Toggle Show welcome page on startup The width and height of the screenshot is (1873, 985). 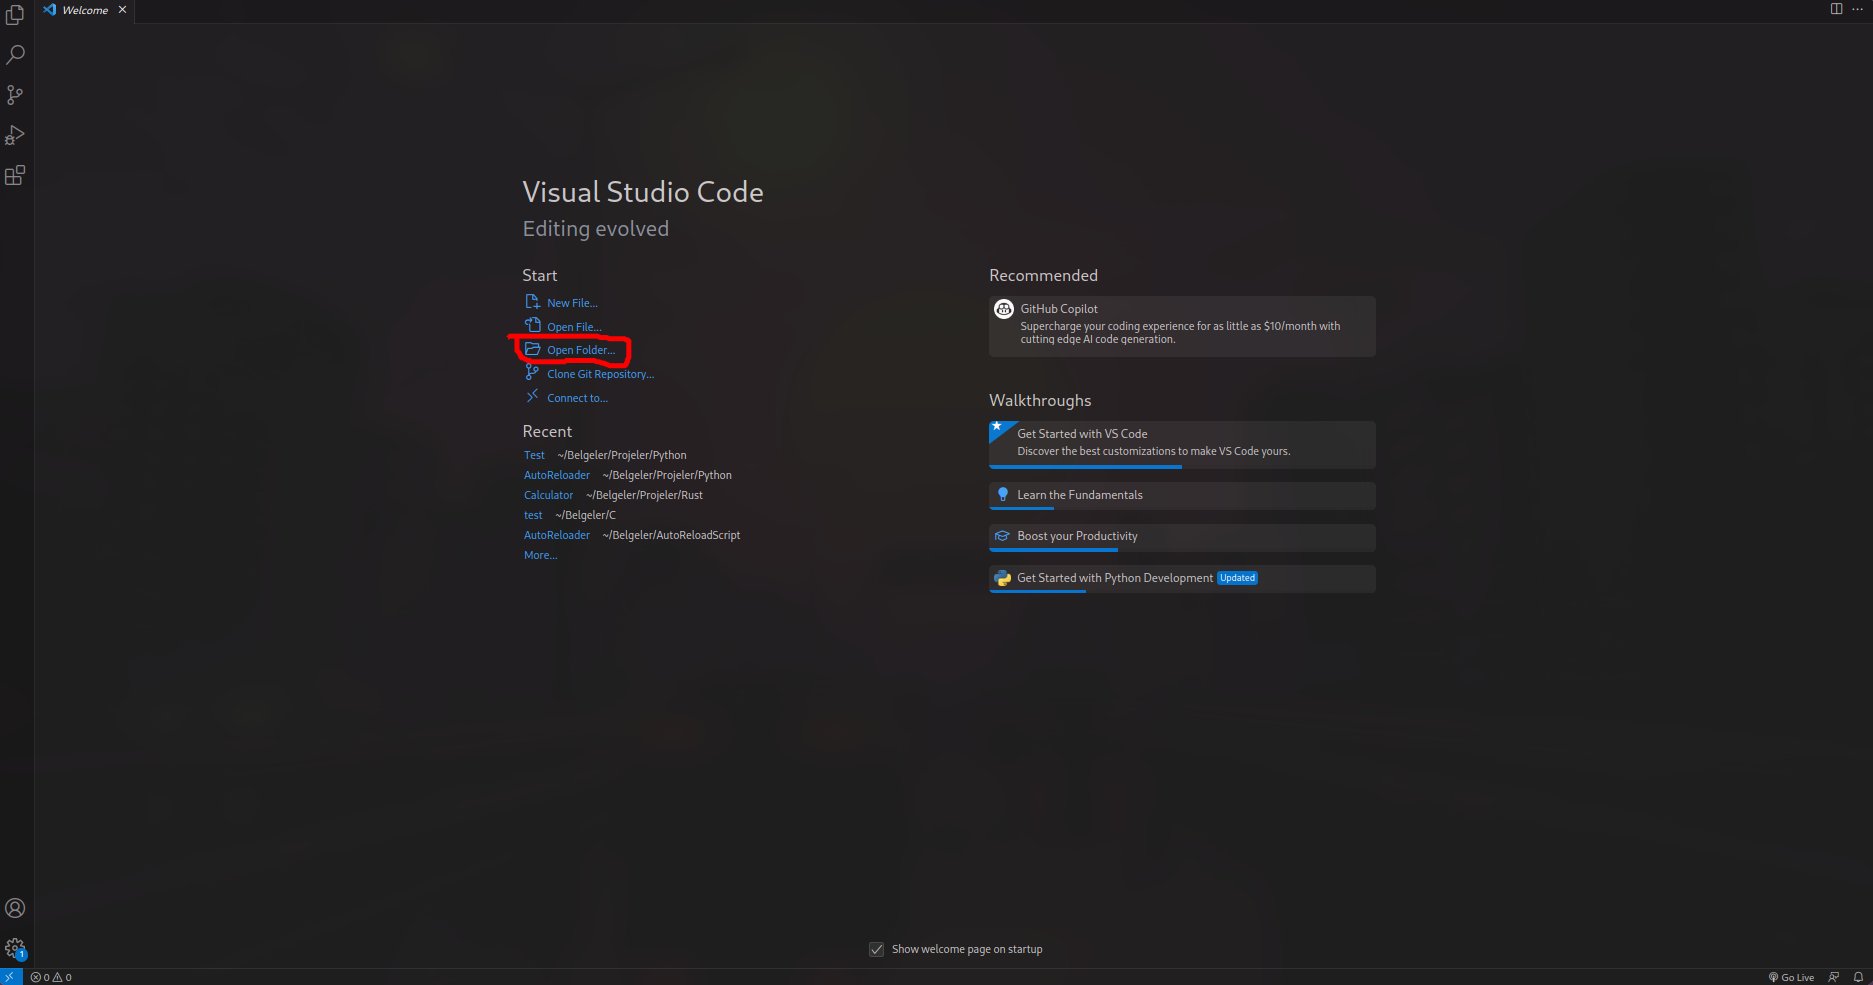tap(877, 949)
